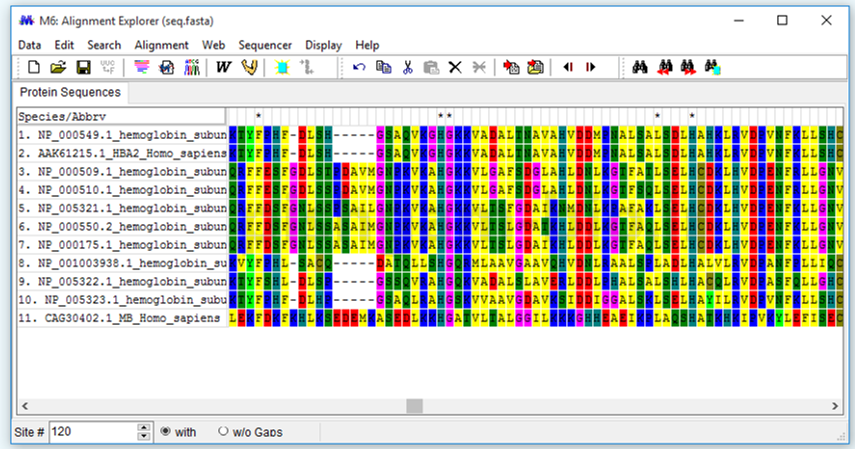Decrease the Site # value with down arrow

[x=144, y=437]
